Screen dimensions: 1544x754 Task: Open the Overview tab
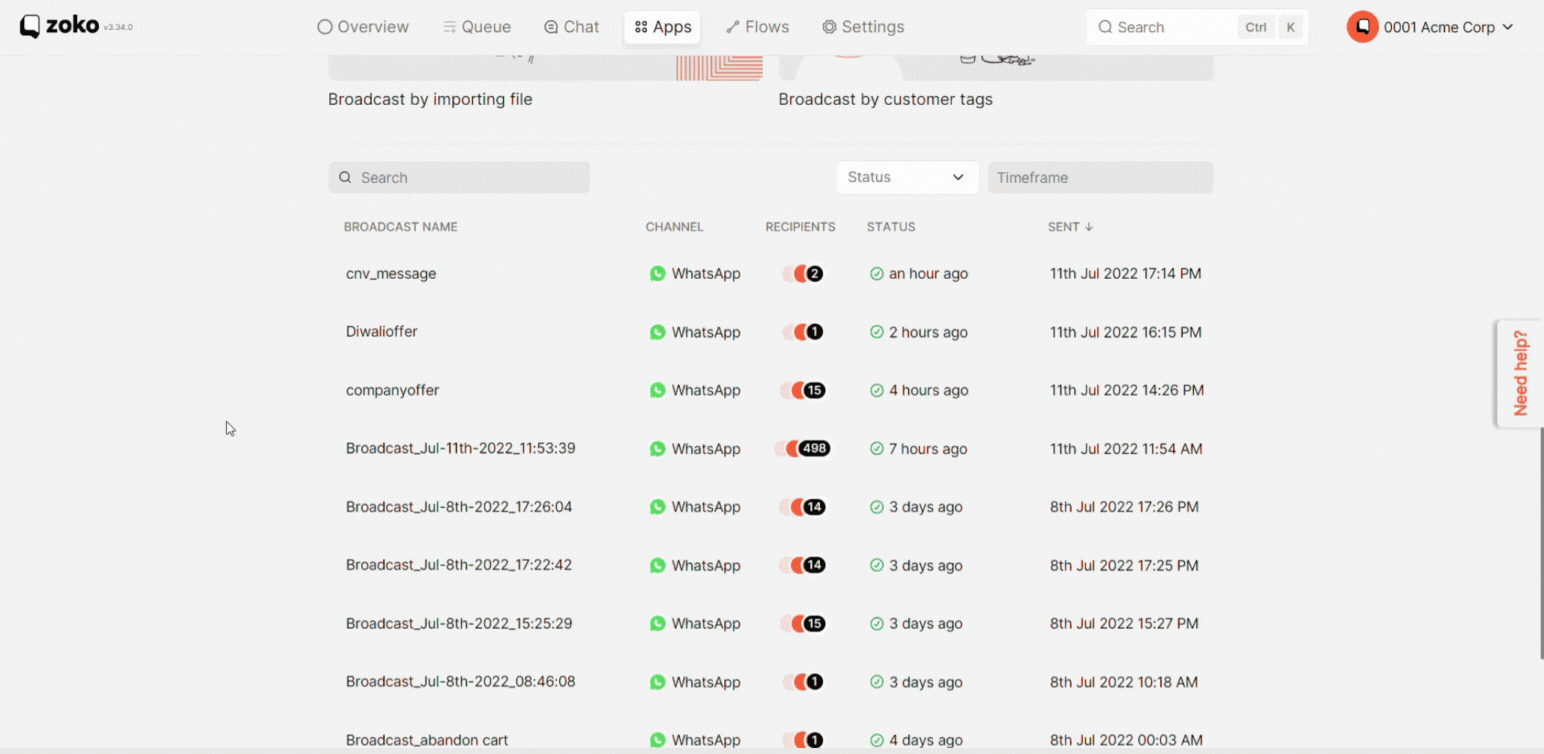pos(363,27)
